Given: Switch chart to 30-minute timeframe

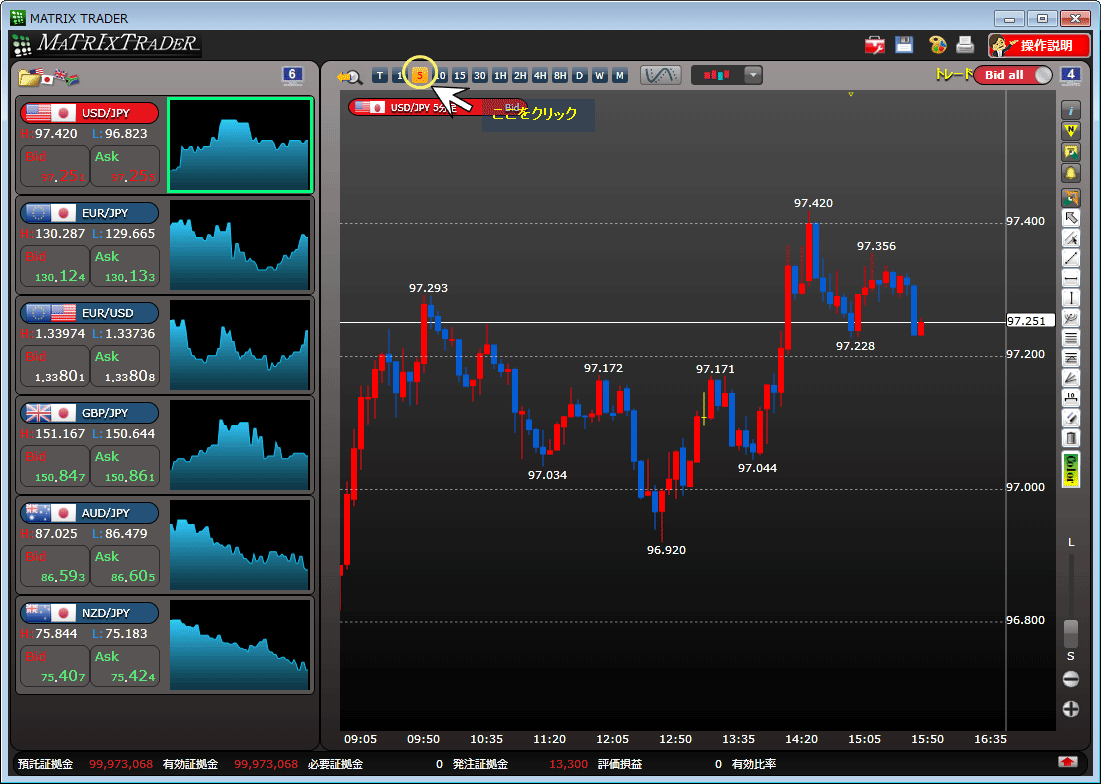Looking at the screenshot, I should [480, 76].
